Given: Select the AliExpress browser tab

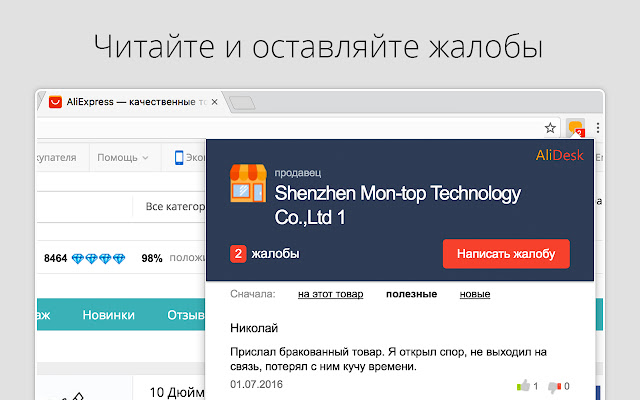Looking at the screenshot, I should click(x=135, y=102).
